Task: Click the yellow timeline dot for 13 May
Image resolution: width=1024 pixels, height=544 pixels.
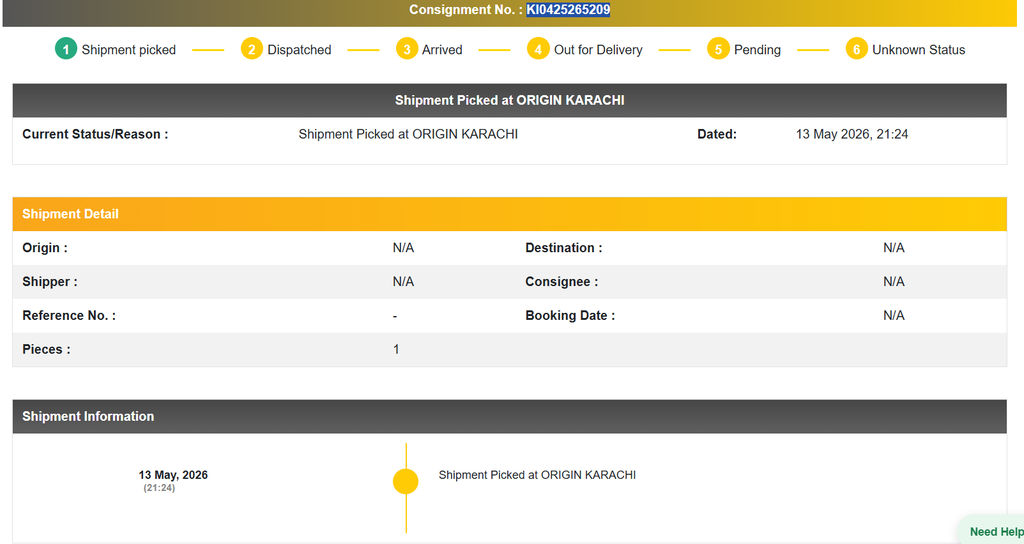Action: point(406,481)
